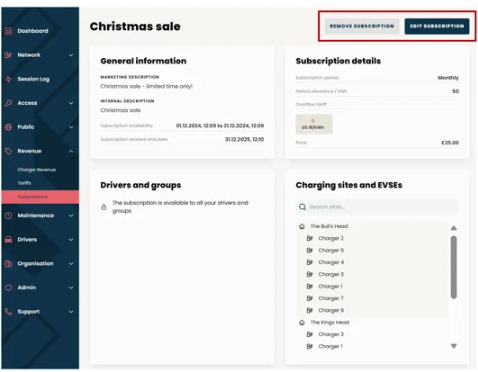
Task: Click the Remove Subscription button
Action: (x=362, y=26)
